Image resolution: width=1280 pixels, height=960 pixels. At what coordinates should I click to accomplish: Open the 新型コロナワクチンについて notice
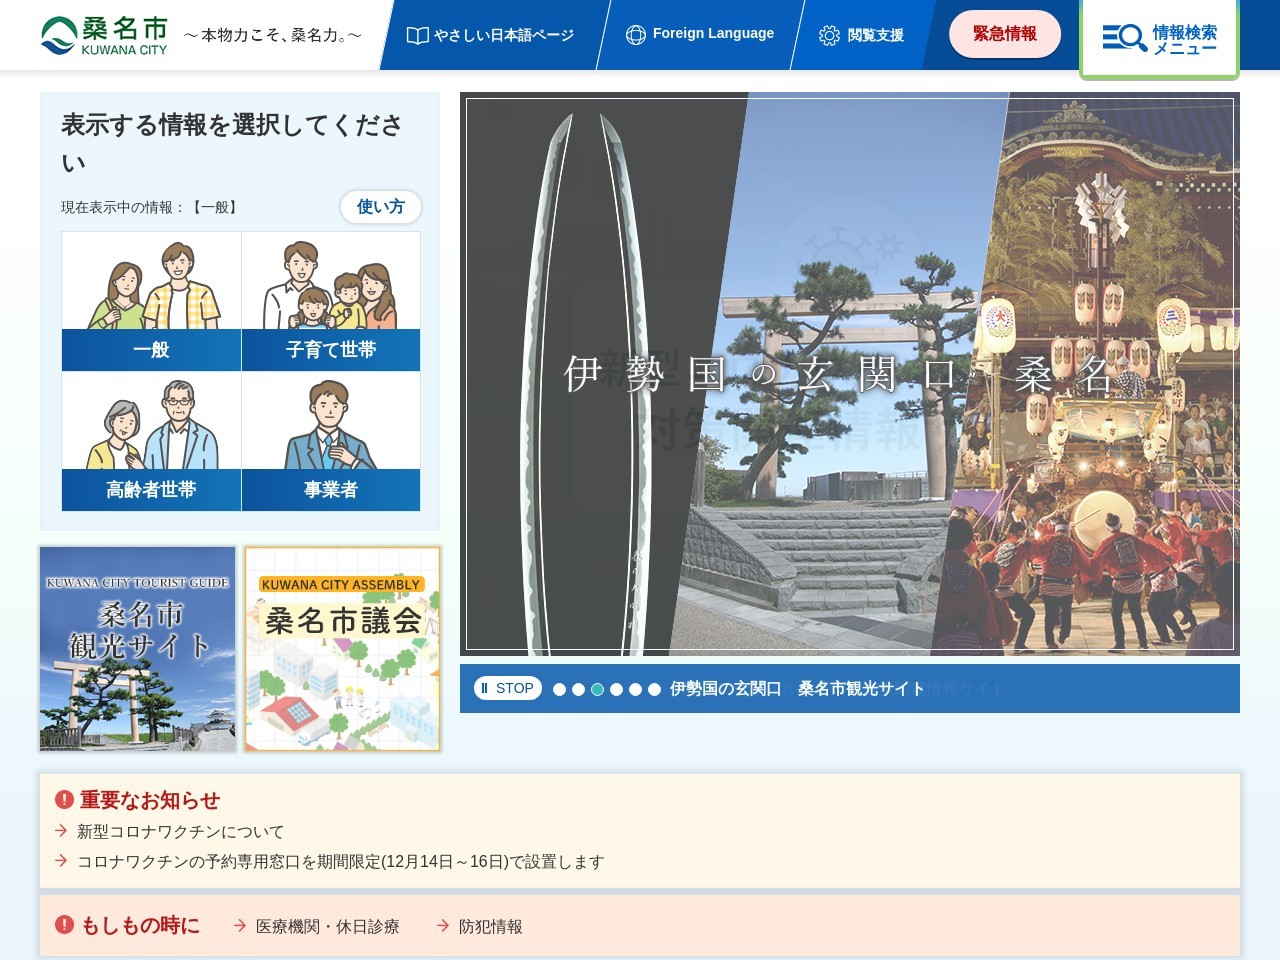[180, 831]
